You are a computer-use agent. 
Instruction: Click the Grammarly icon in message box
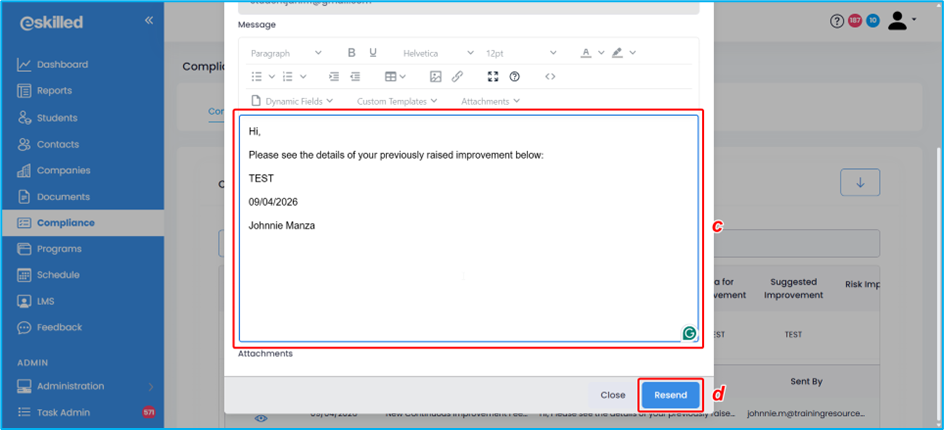tap(689, 334)
